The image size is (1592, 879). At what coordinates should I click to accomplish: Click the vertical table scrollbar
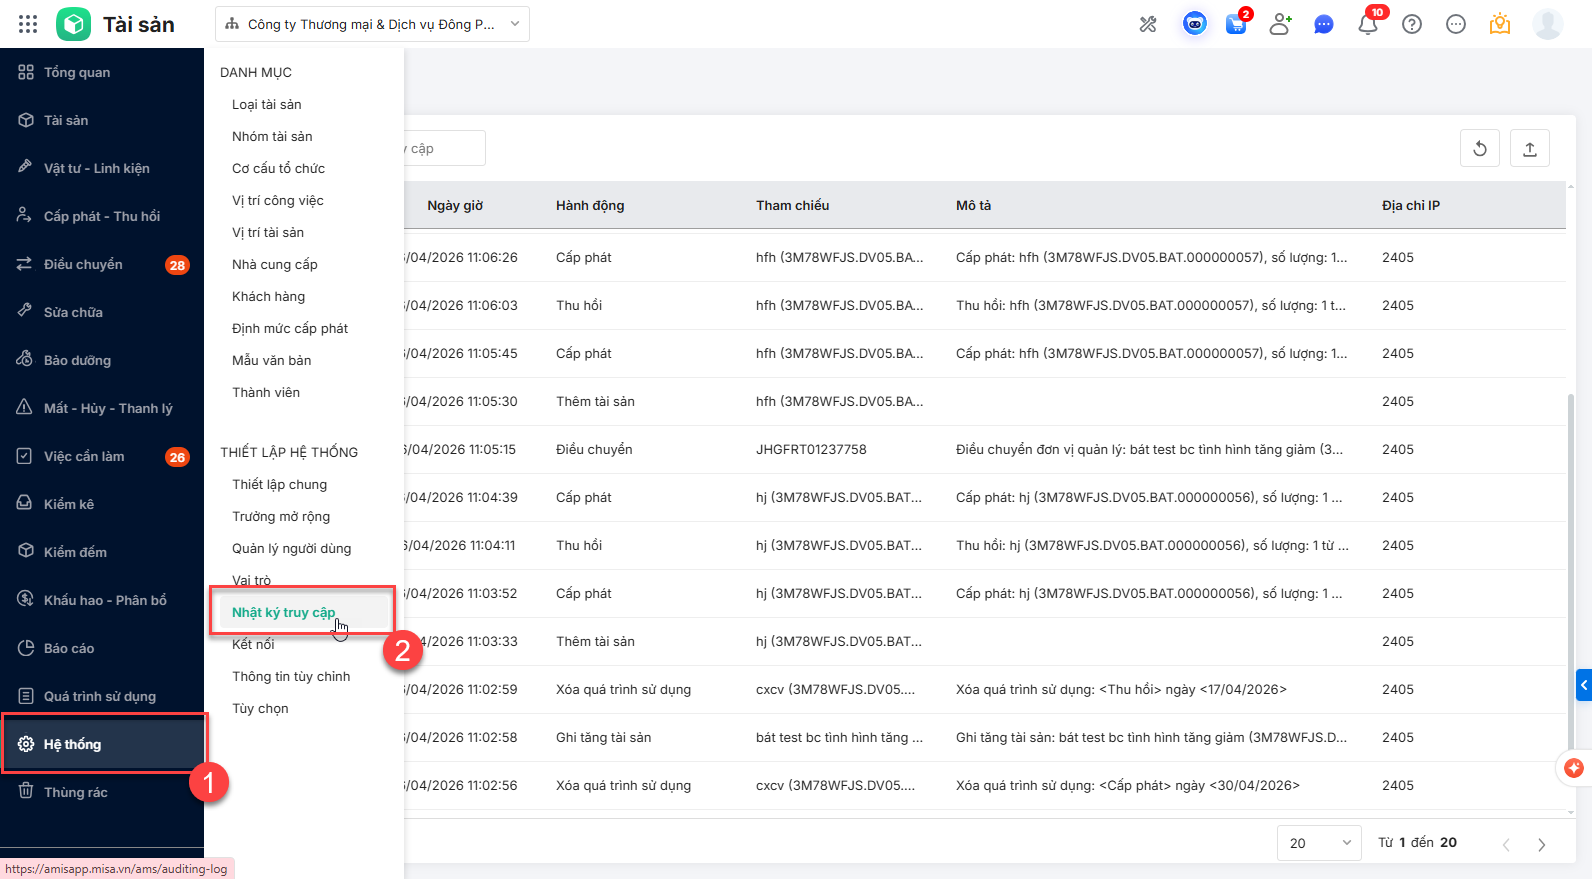(x=1570, y=500)
